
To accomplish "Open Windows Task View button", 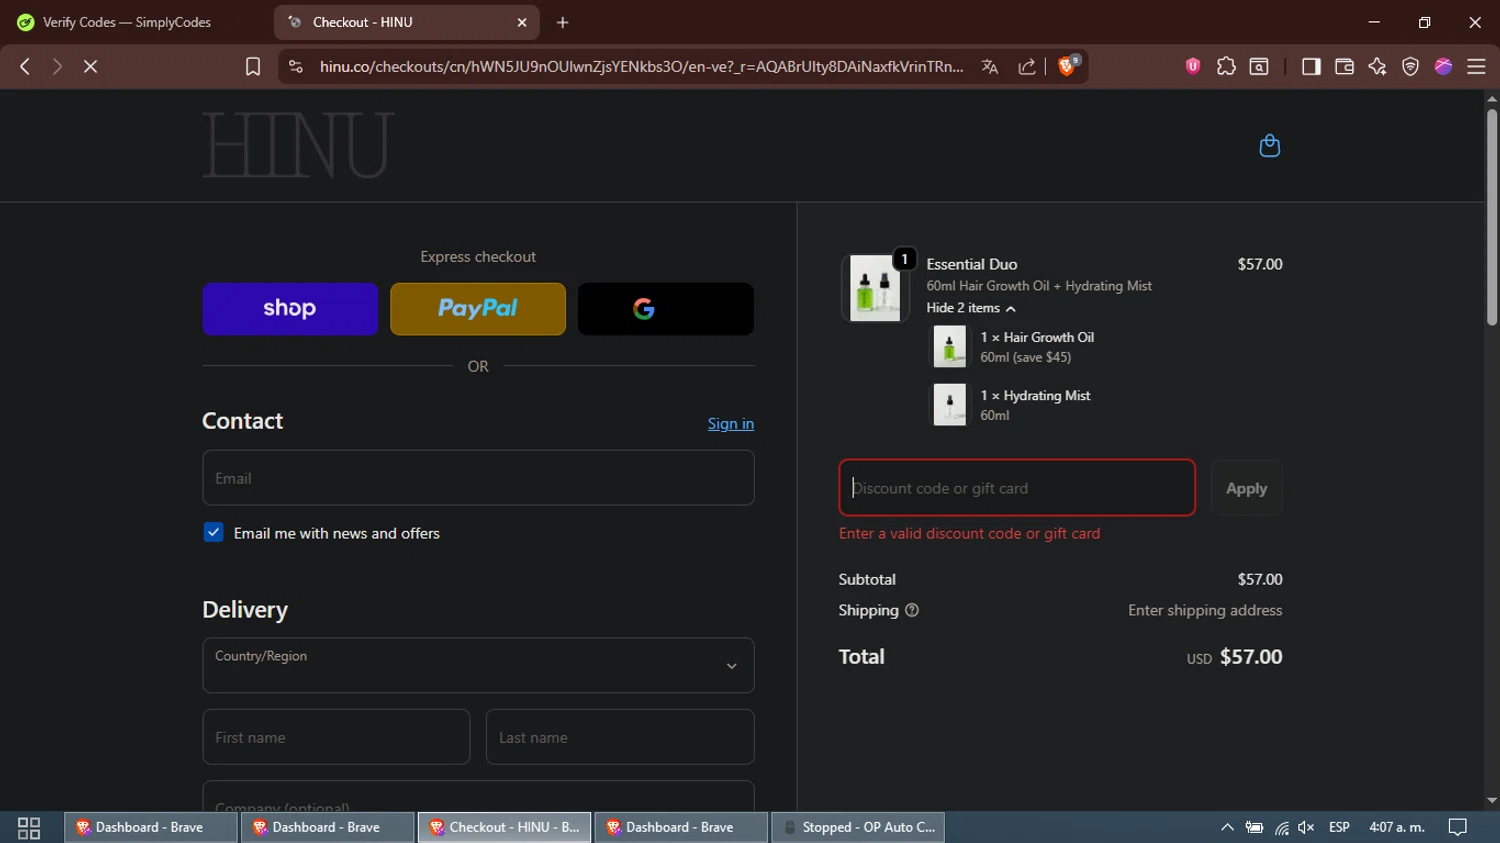I will pos(29,828).
